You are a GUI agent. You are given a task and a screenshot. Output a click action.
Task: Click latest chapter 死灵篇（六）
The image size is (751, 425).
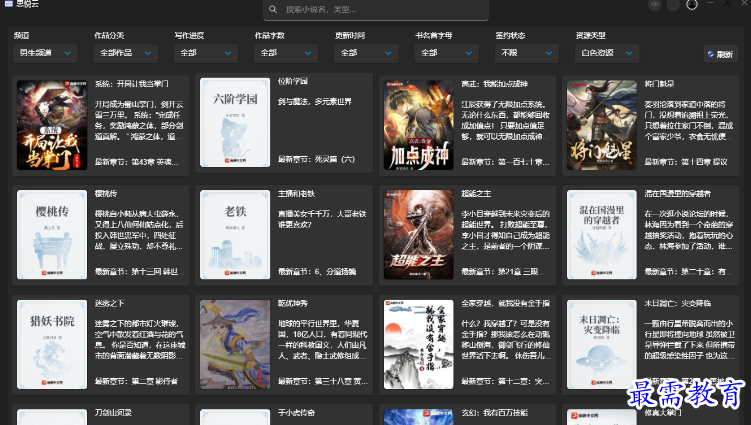[x=316, y=160]
